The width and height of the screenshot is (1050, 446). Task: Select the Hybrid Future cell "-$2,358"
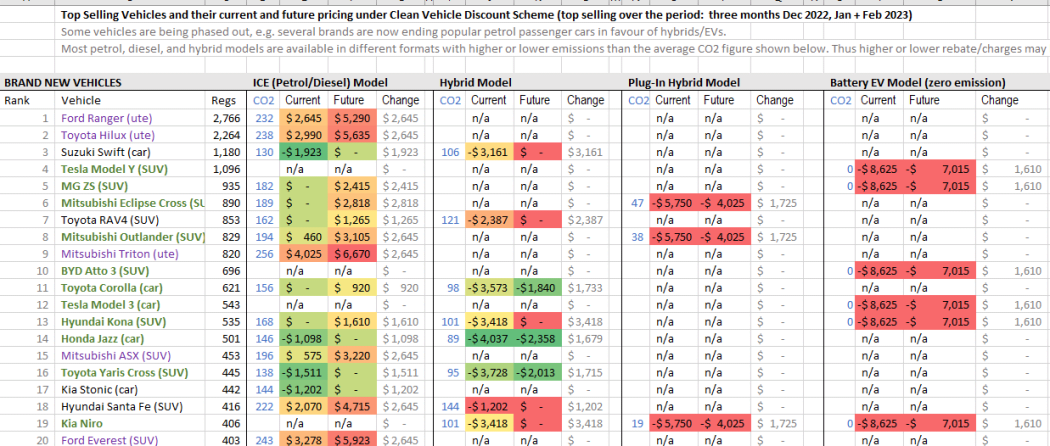tap(539, 339)
